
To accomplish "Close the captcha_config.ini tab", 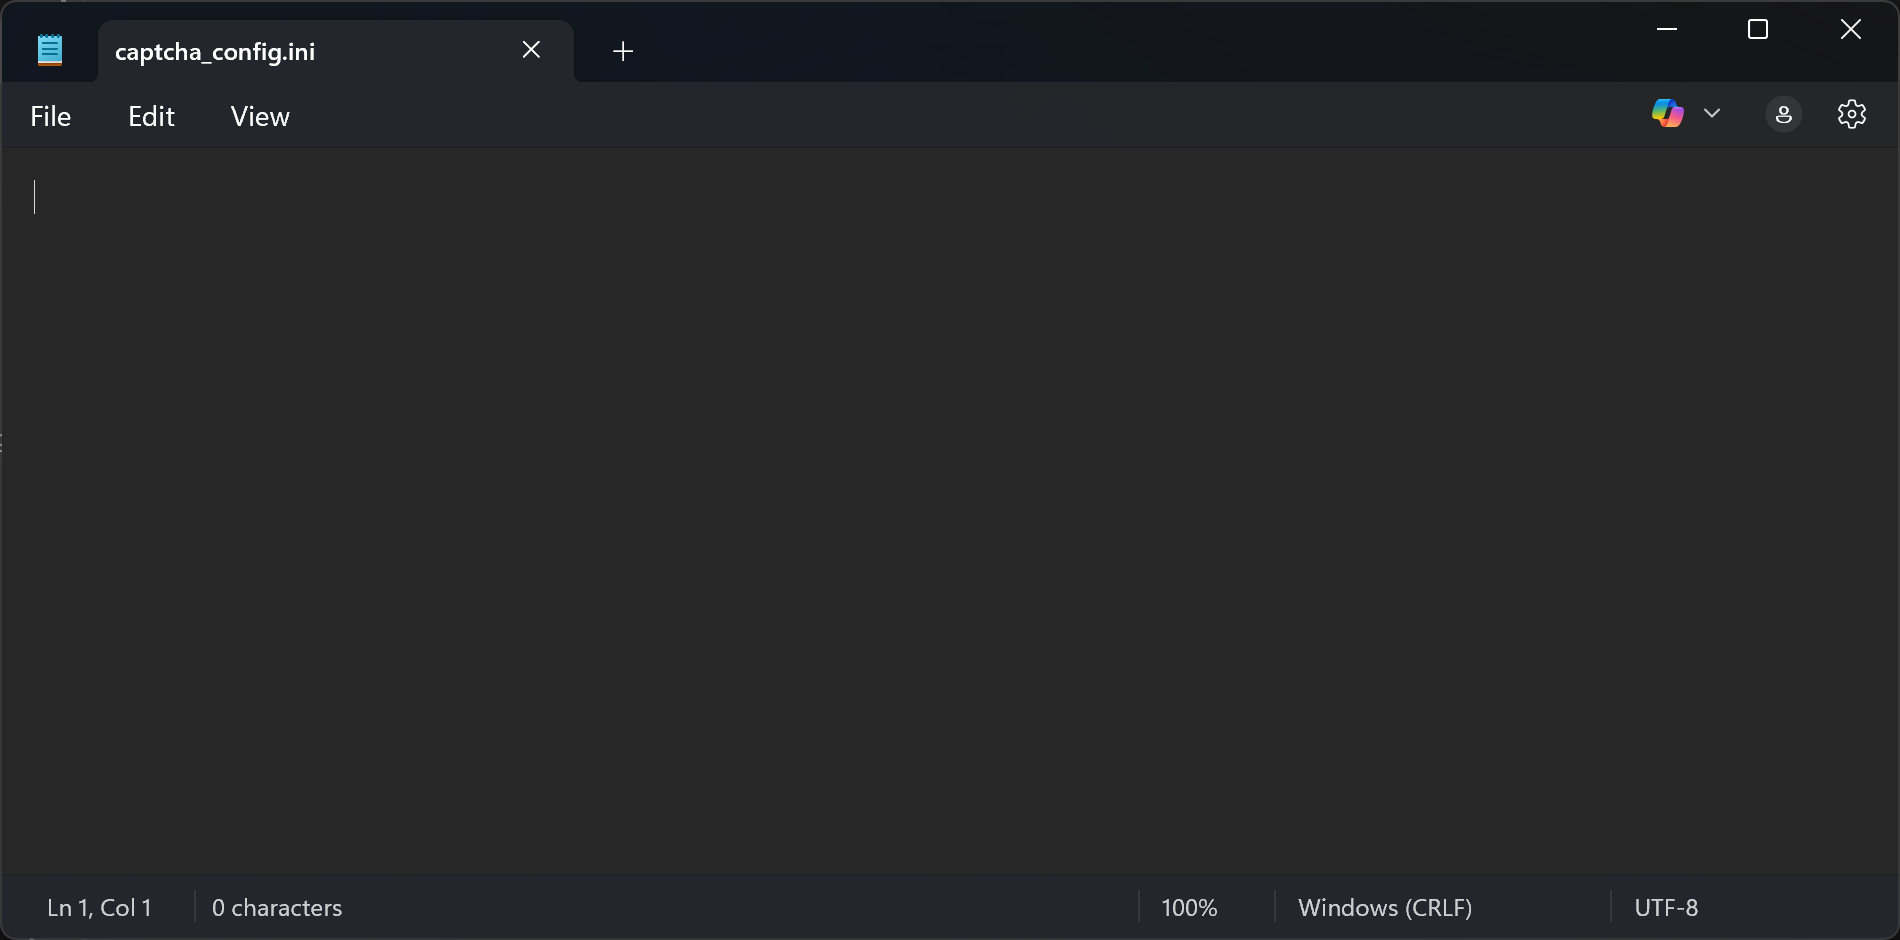I will 531,50.
